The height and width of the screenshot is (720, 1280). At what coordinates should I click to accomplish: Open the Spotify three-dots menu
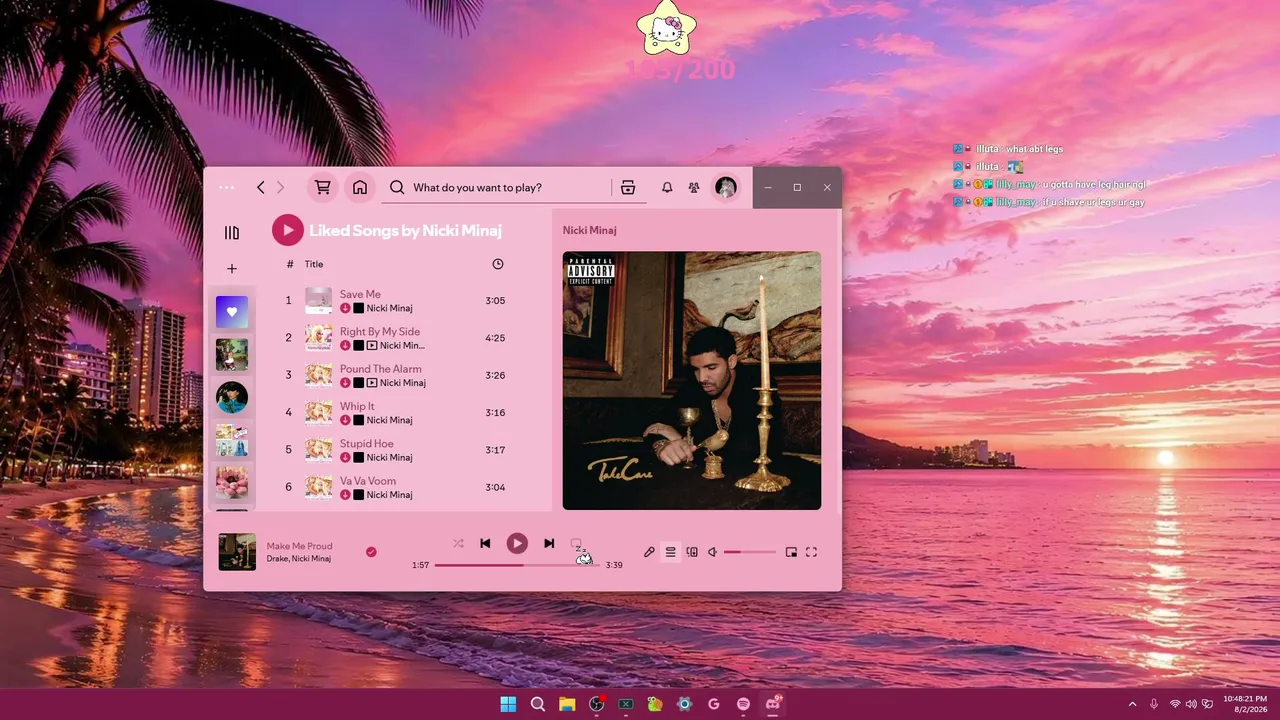click(226, 187)
